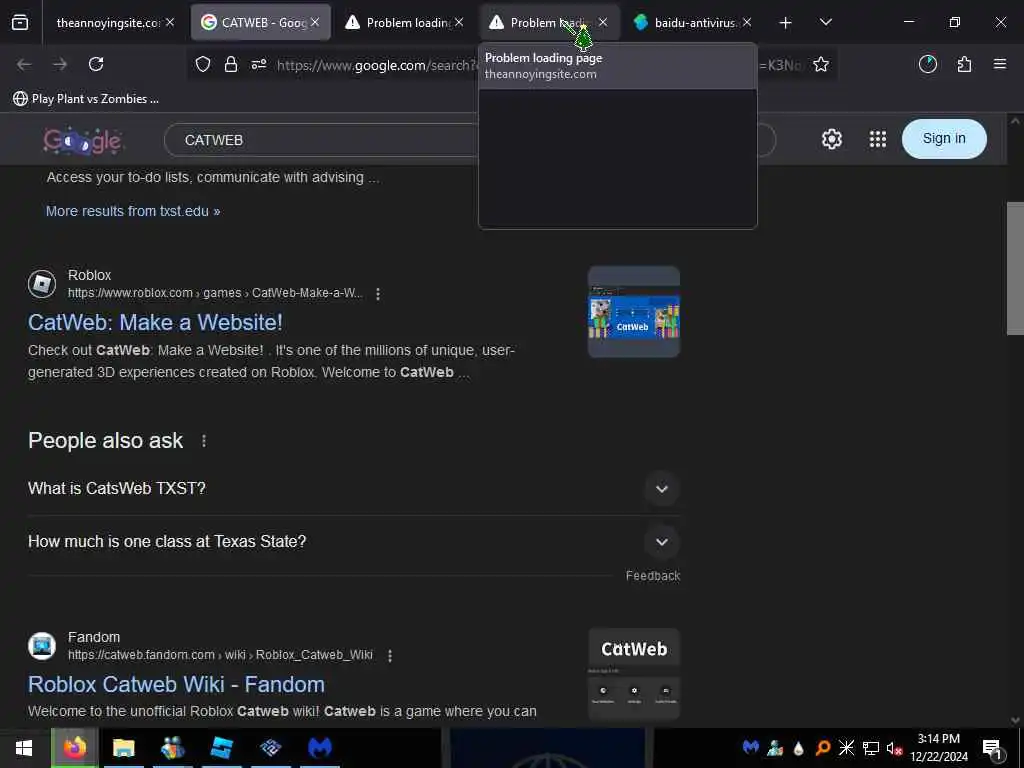1024x768 pixels.
Task: Open Google quick settings gear
Action: (831, 139)
